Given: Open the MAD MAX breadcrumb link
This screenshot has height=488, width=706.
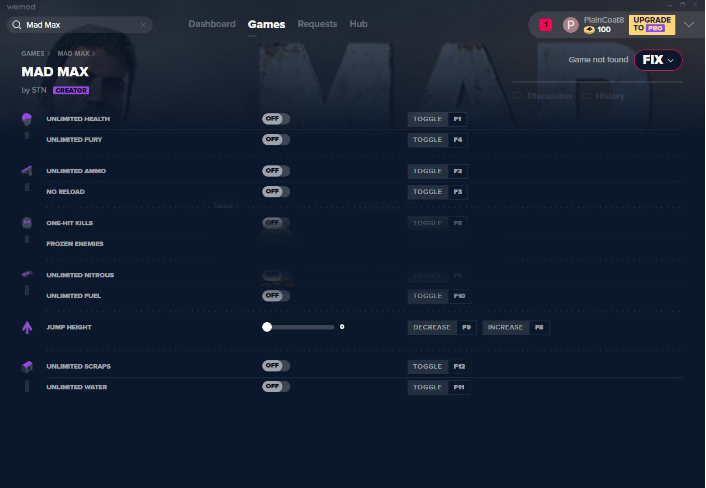Looking at the screenshot, I should coord(73,54).
